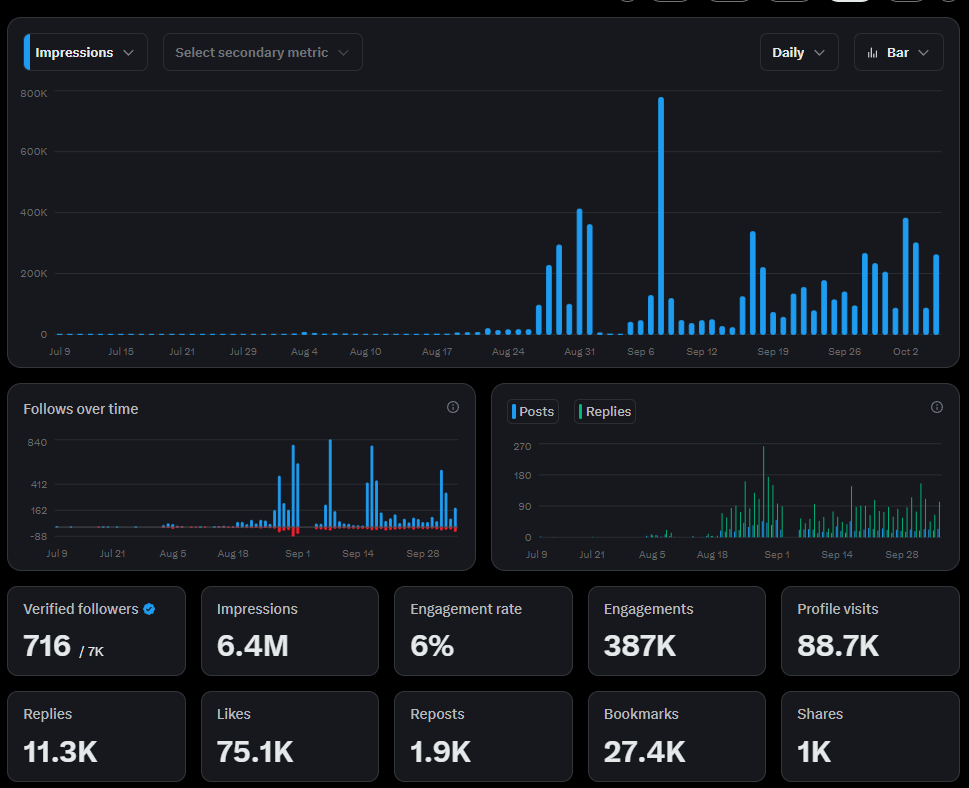Viewport: 969px width, 788px height.
Task: Click the Follows over time title
Action: (x=81, y=409)
